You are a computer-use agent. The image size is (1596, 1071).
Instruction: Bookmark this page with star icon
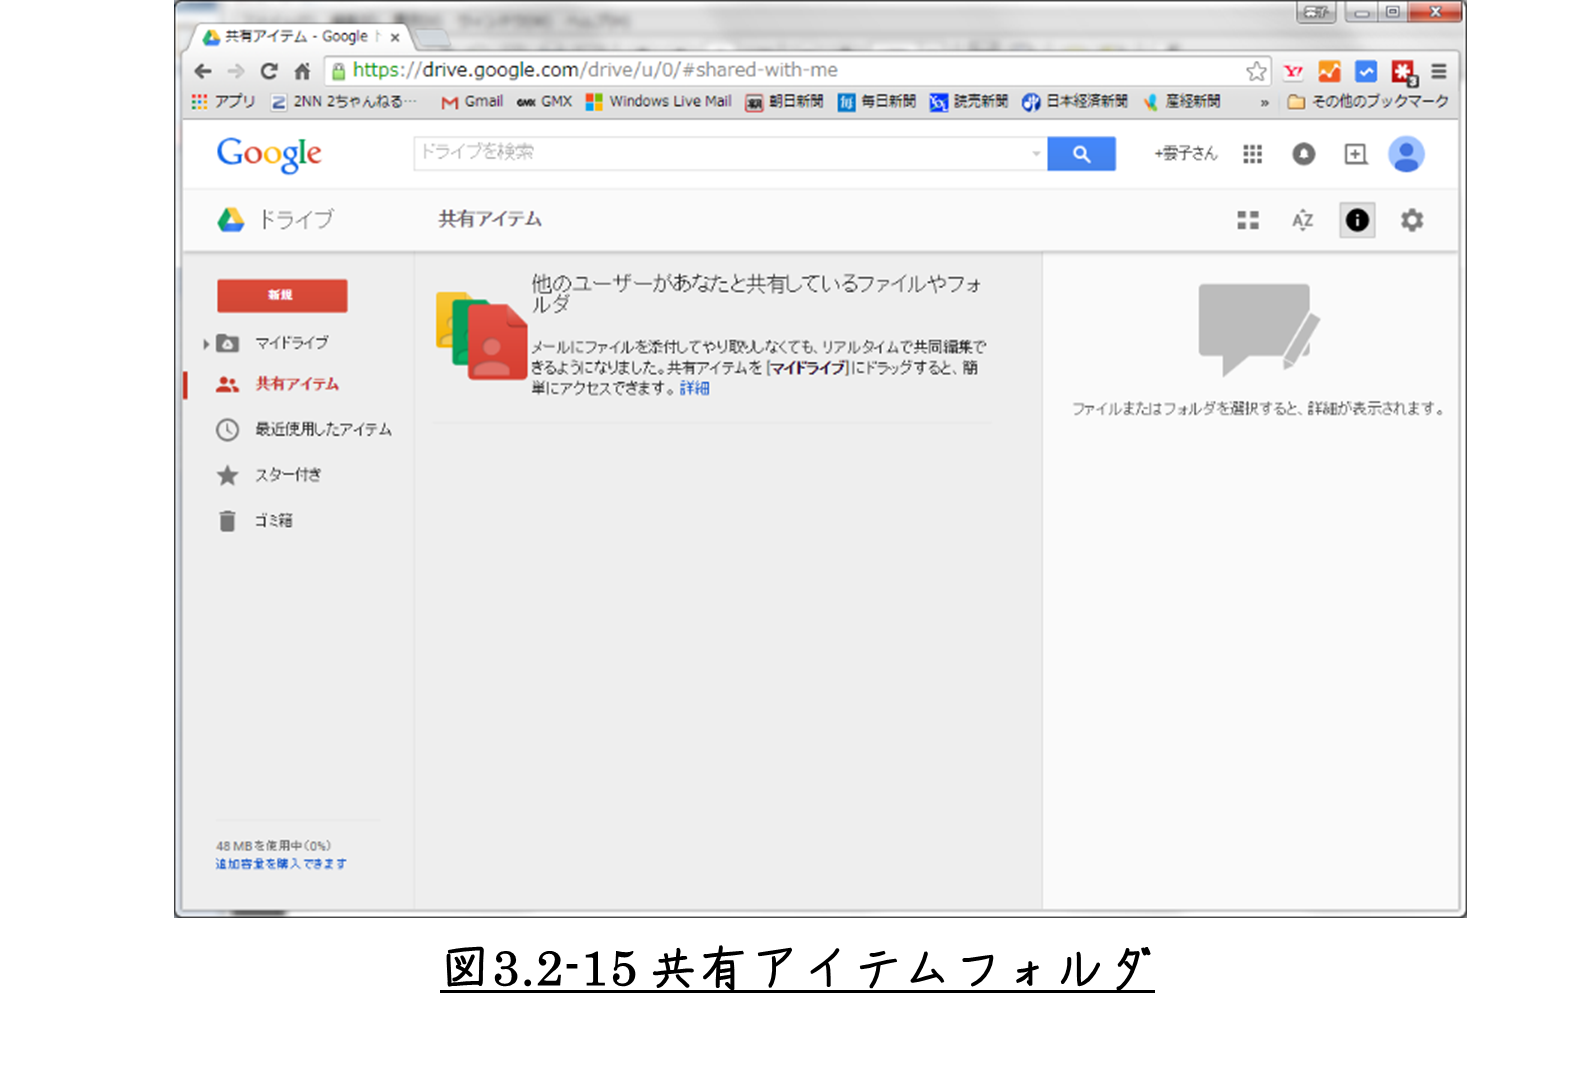pyautogui.click(x=1256, y=71)
